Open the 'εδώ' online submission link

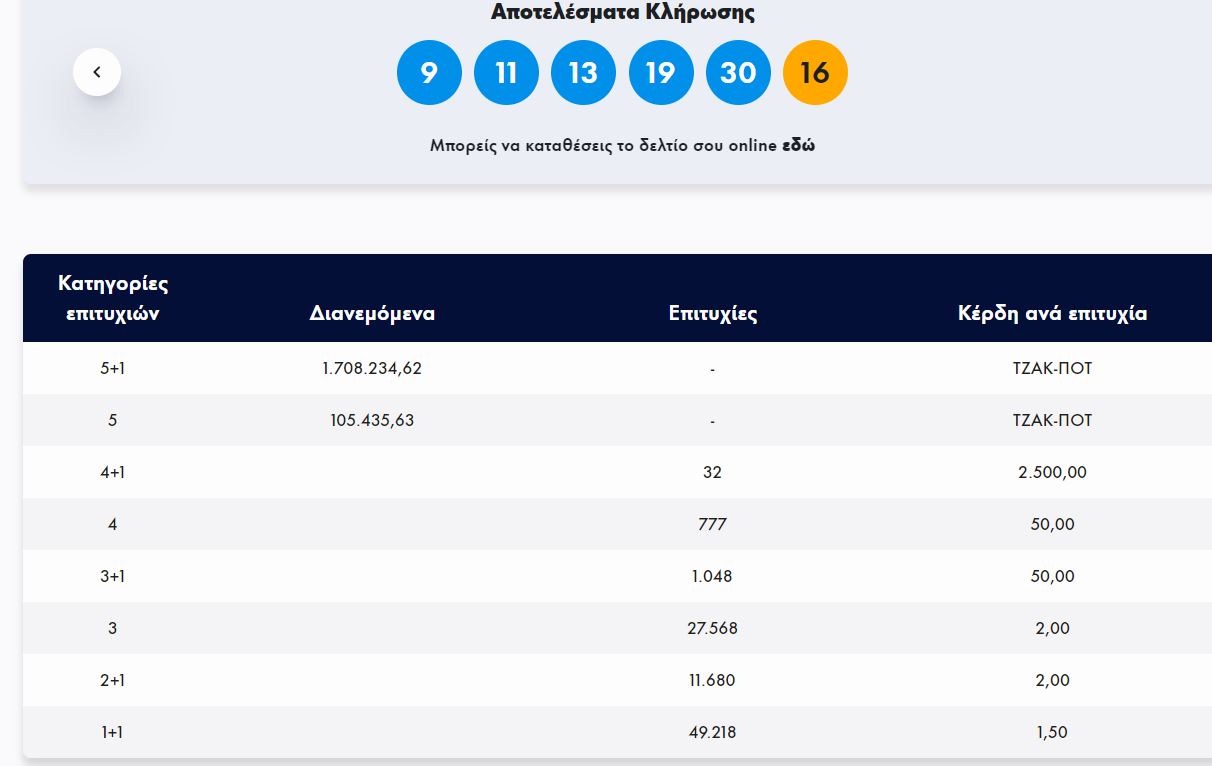pos(798,145)
